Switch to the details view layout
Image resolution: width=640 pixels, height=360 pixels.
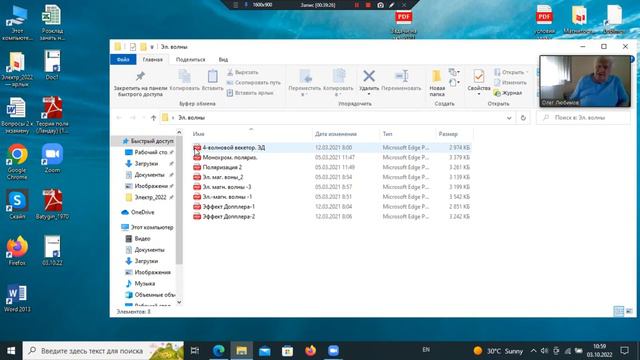click(619, 311)
